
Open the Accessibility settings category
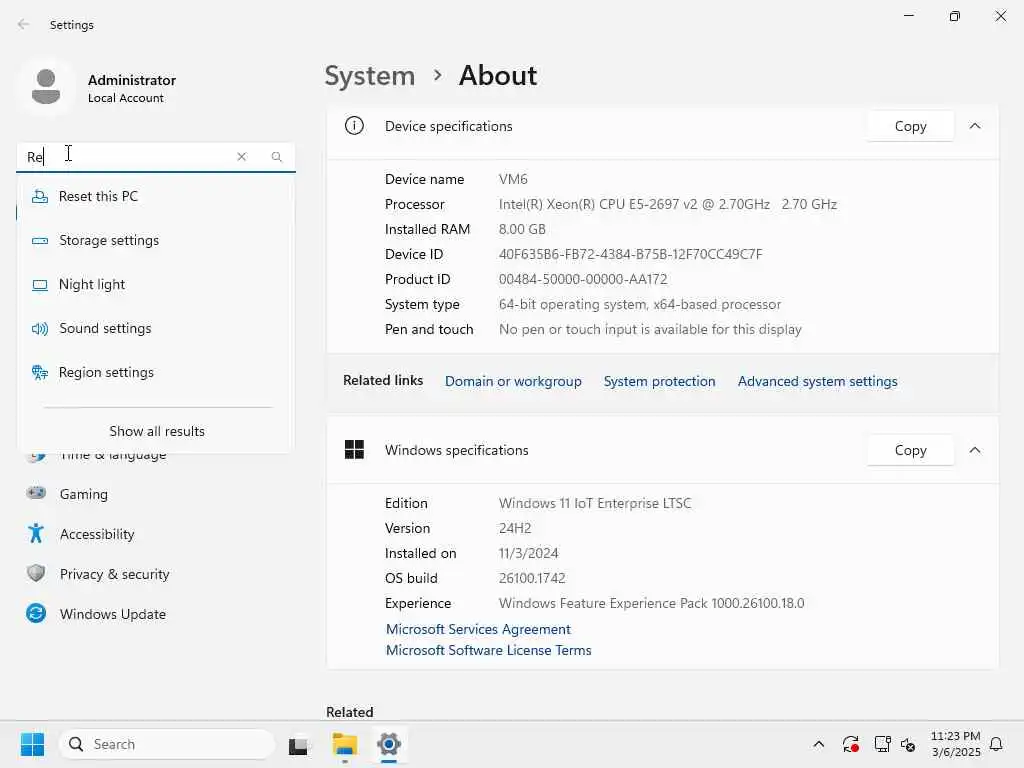click(155, 534)
